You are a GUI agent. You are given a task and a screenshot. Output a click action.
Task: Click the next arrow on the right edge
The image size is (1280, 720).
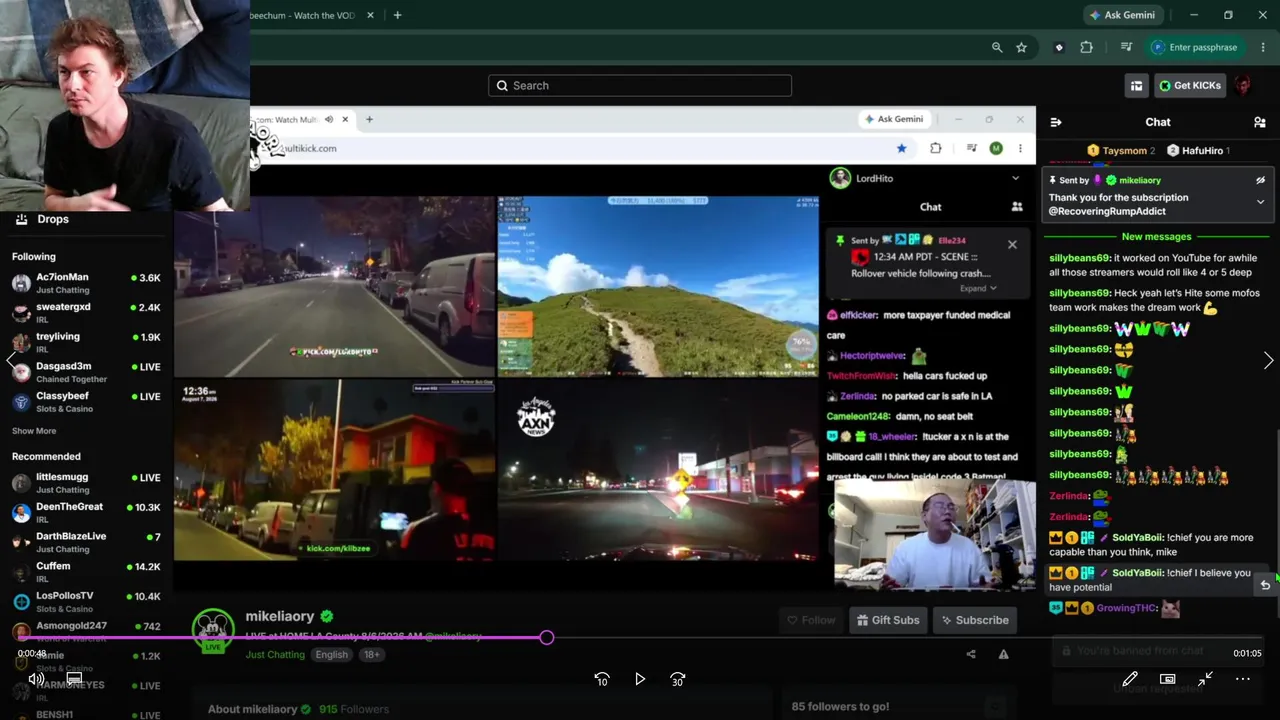[x=1268, y=361]
